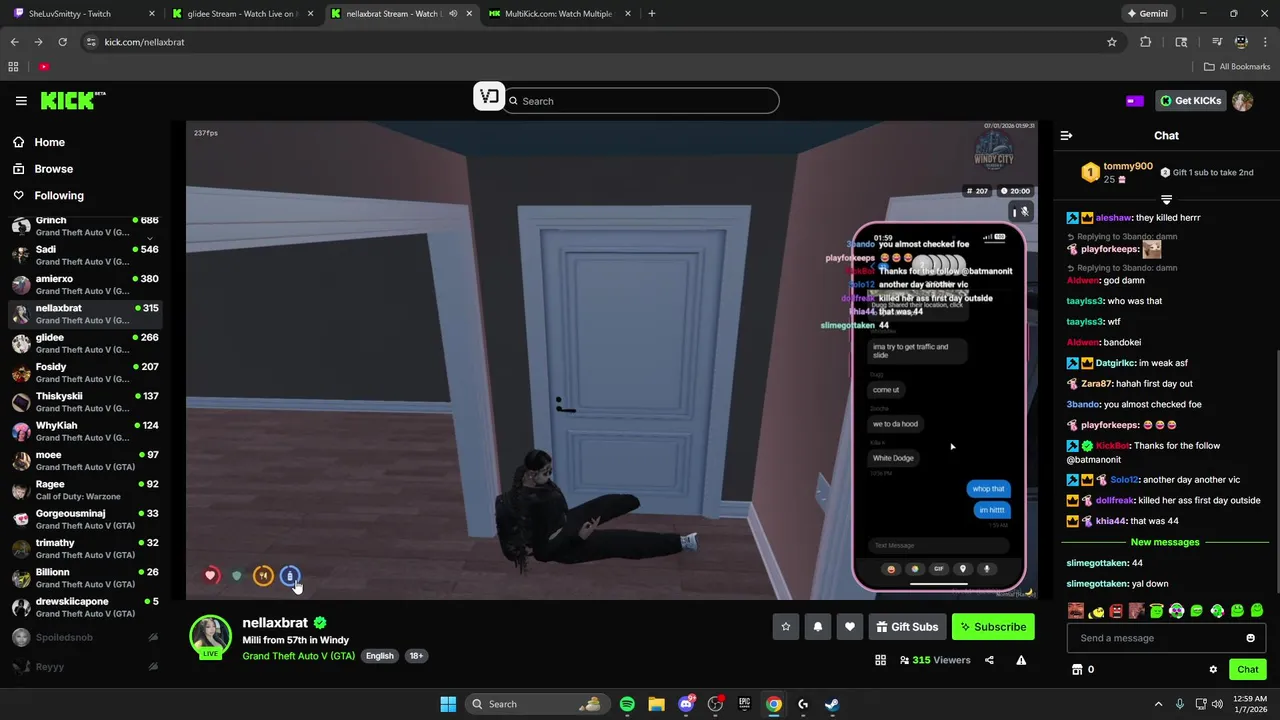Click nellaxbrat streamer avatar with LIVE badge

pos(211,637)
